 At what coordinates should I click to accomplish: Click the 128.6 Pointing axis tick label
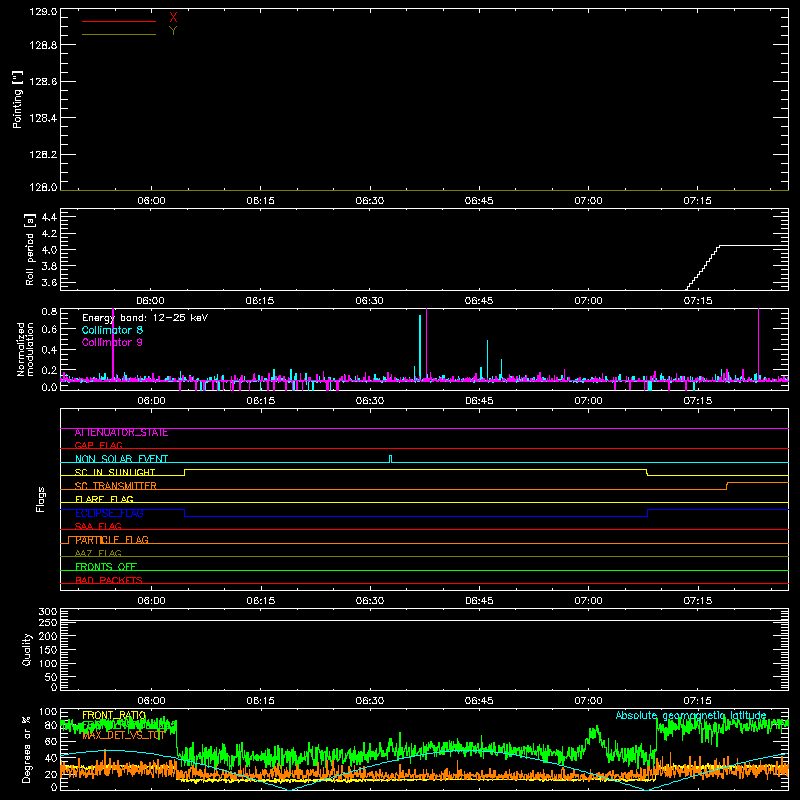pyautogui.click(x=43, y=82)
